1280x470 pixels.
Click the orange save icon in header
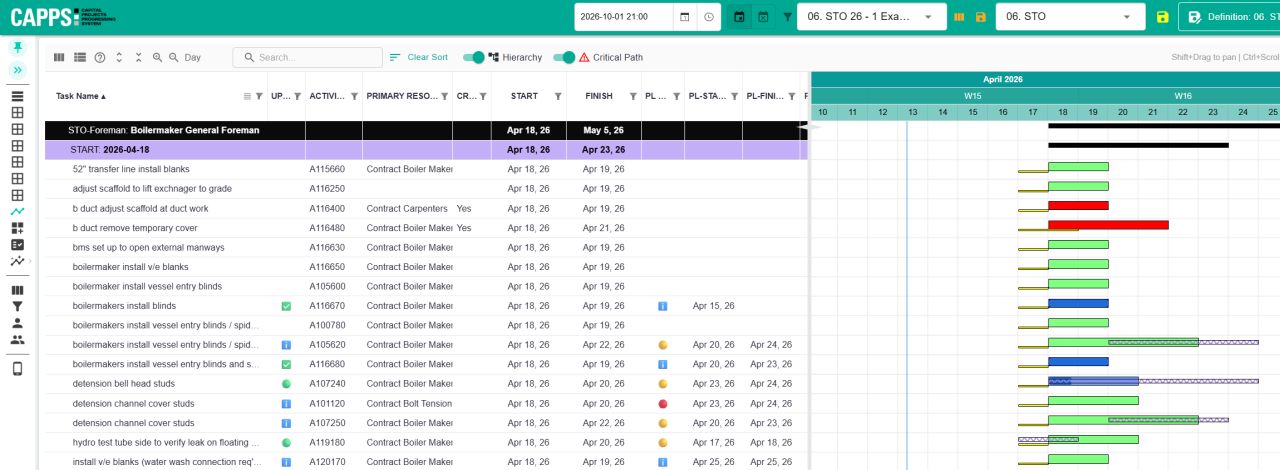click(x=981, y=17)
